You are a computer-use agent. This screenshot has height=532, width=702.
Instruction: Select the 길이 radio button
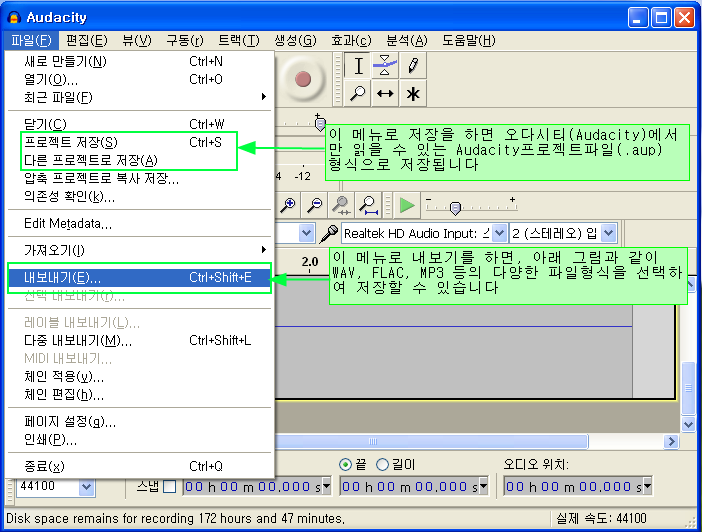click(382, 465)
